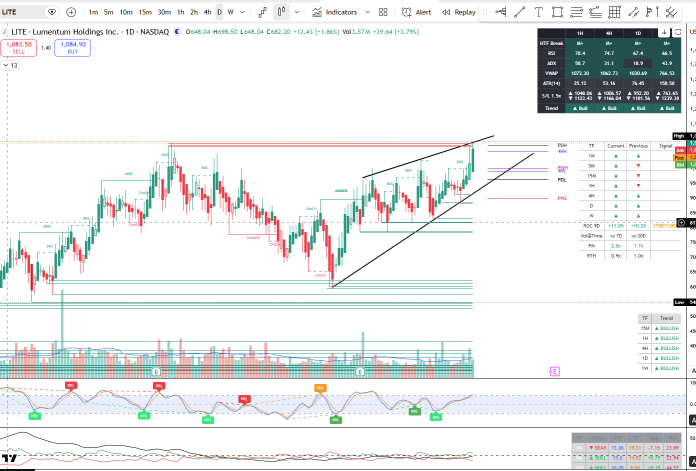
Task: Select the long position drawing tool
Action: coord(501,12)
